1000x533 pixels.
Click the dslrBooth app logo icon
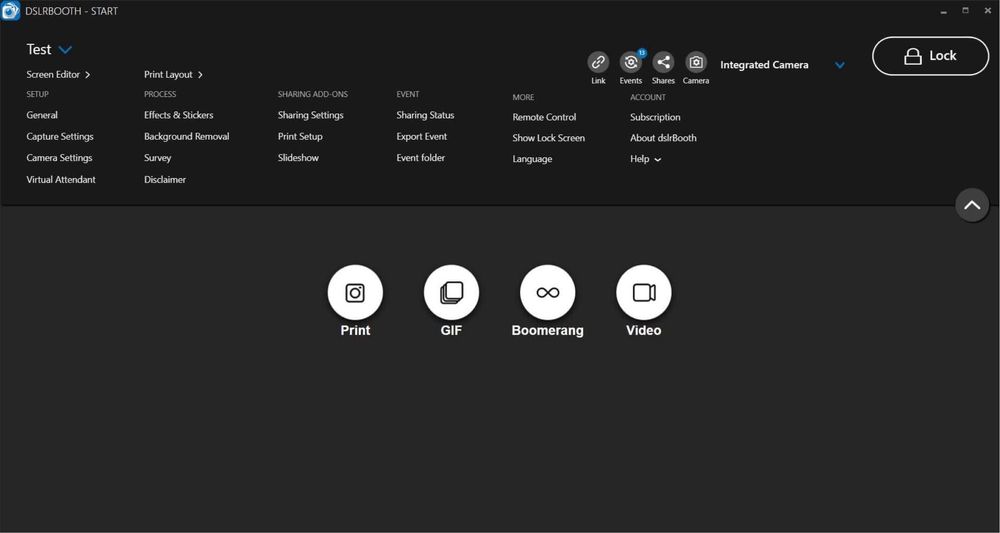(11, 11)
